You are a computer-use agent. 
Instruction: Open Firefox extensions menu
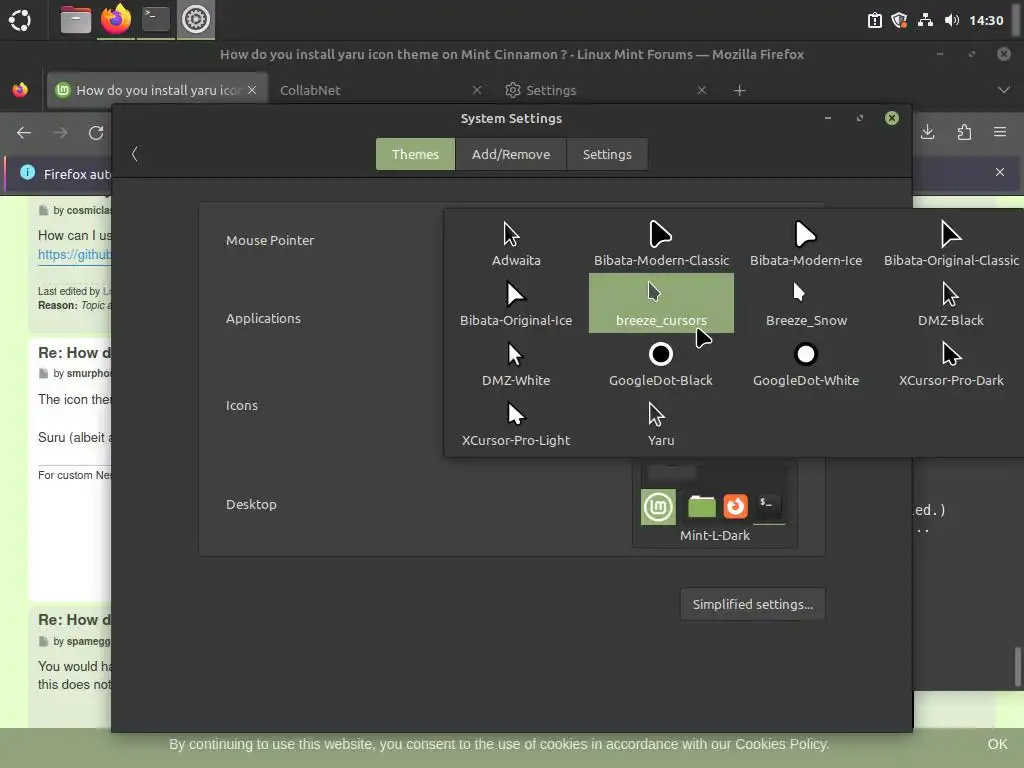pos(964,133)
